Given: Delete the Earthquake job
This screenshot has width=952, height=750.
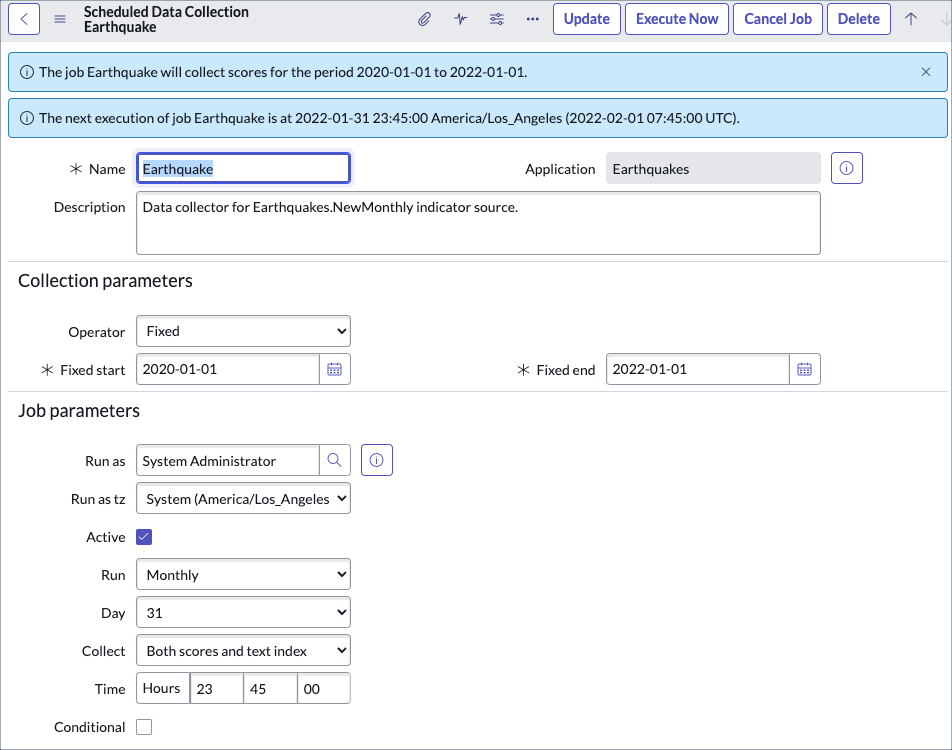Looking at the screenshot, I should (858, 18).
